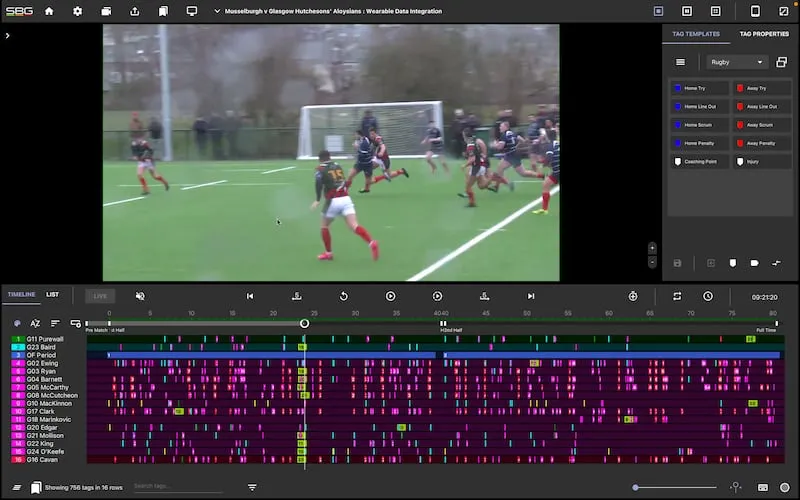The image size is (800, 500).
Task: Click the Away Penalty tag button
Action: tap(762, 143)
